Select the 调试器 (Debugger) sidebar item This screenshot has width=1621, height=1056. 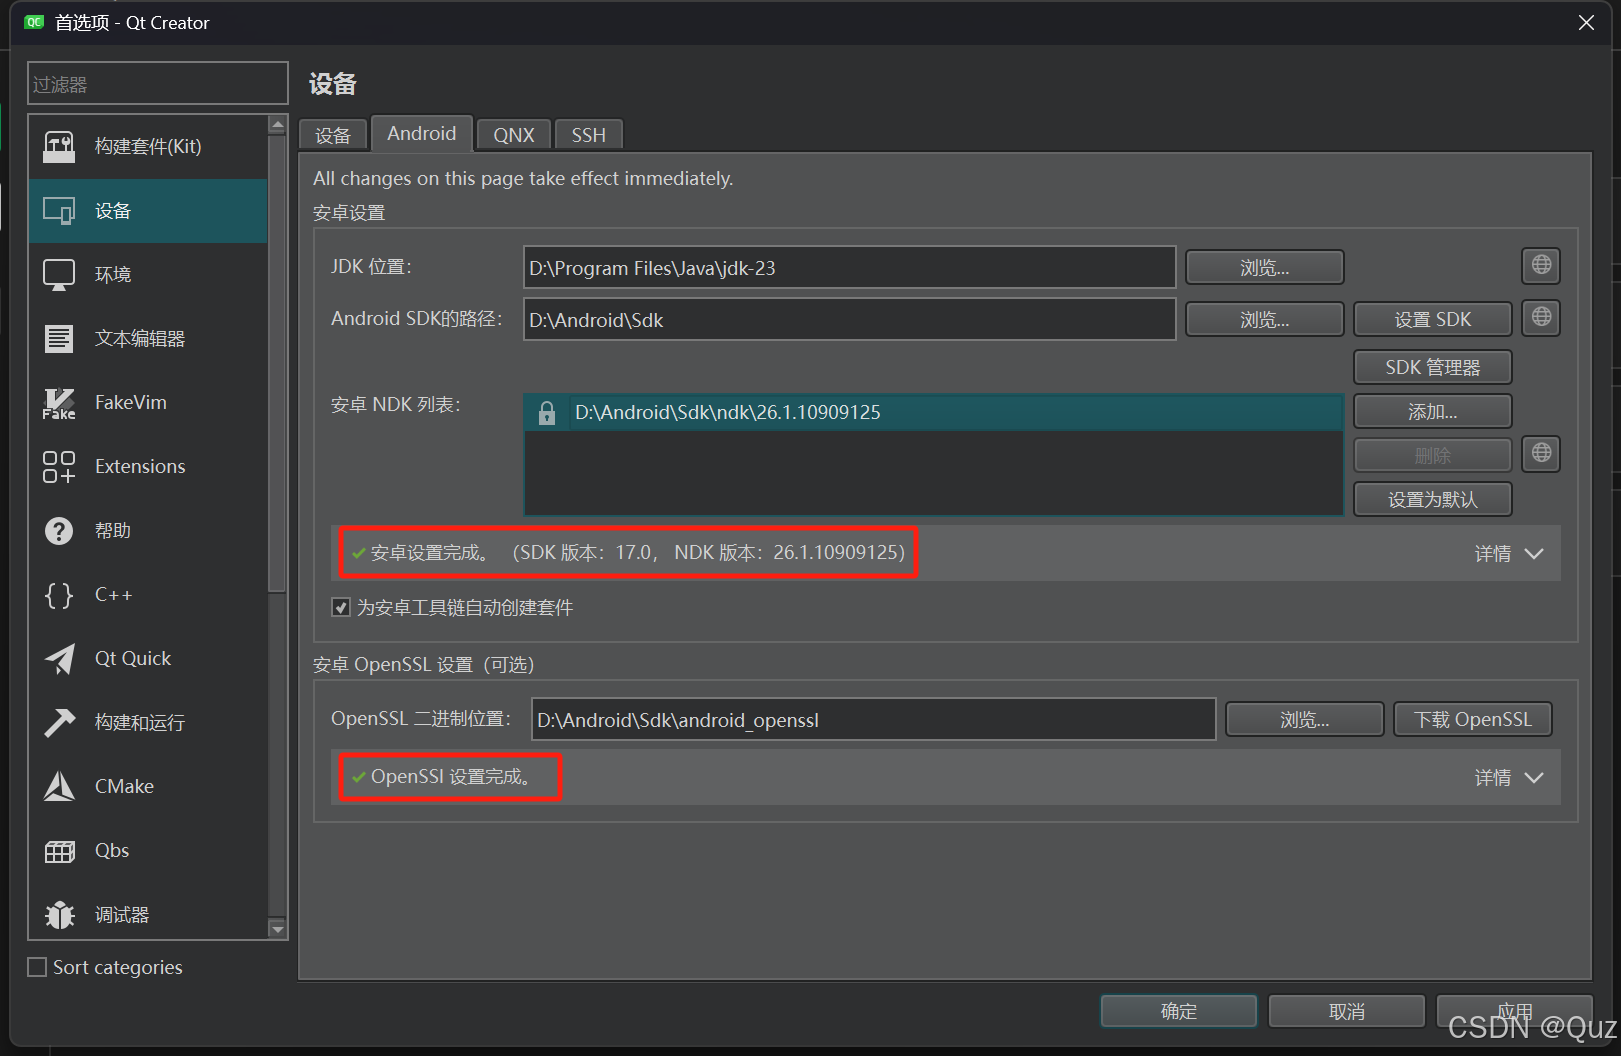[x=121, y=914]
